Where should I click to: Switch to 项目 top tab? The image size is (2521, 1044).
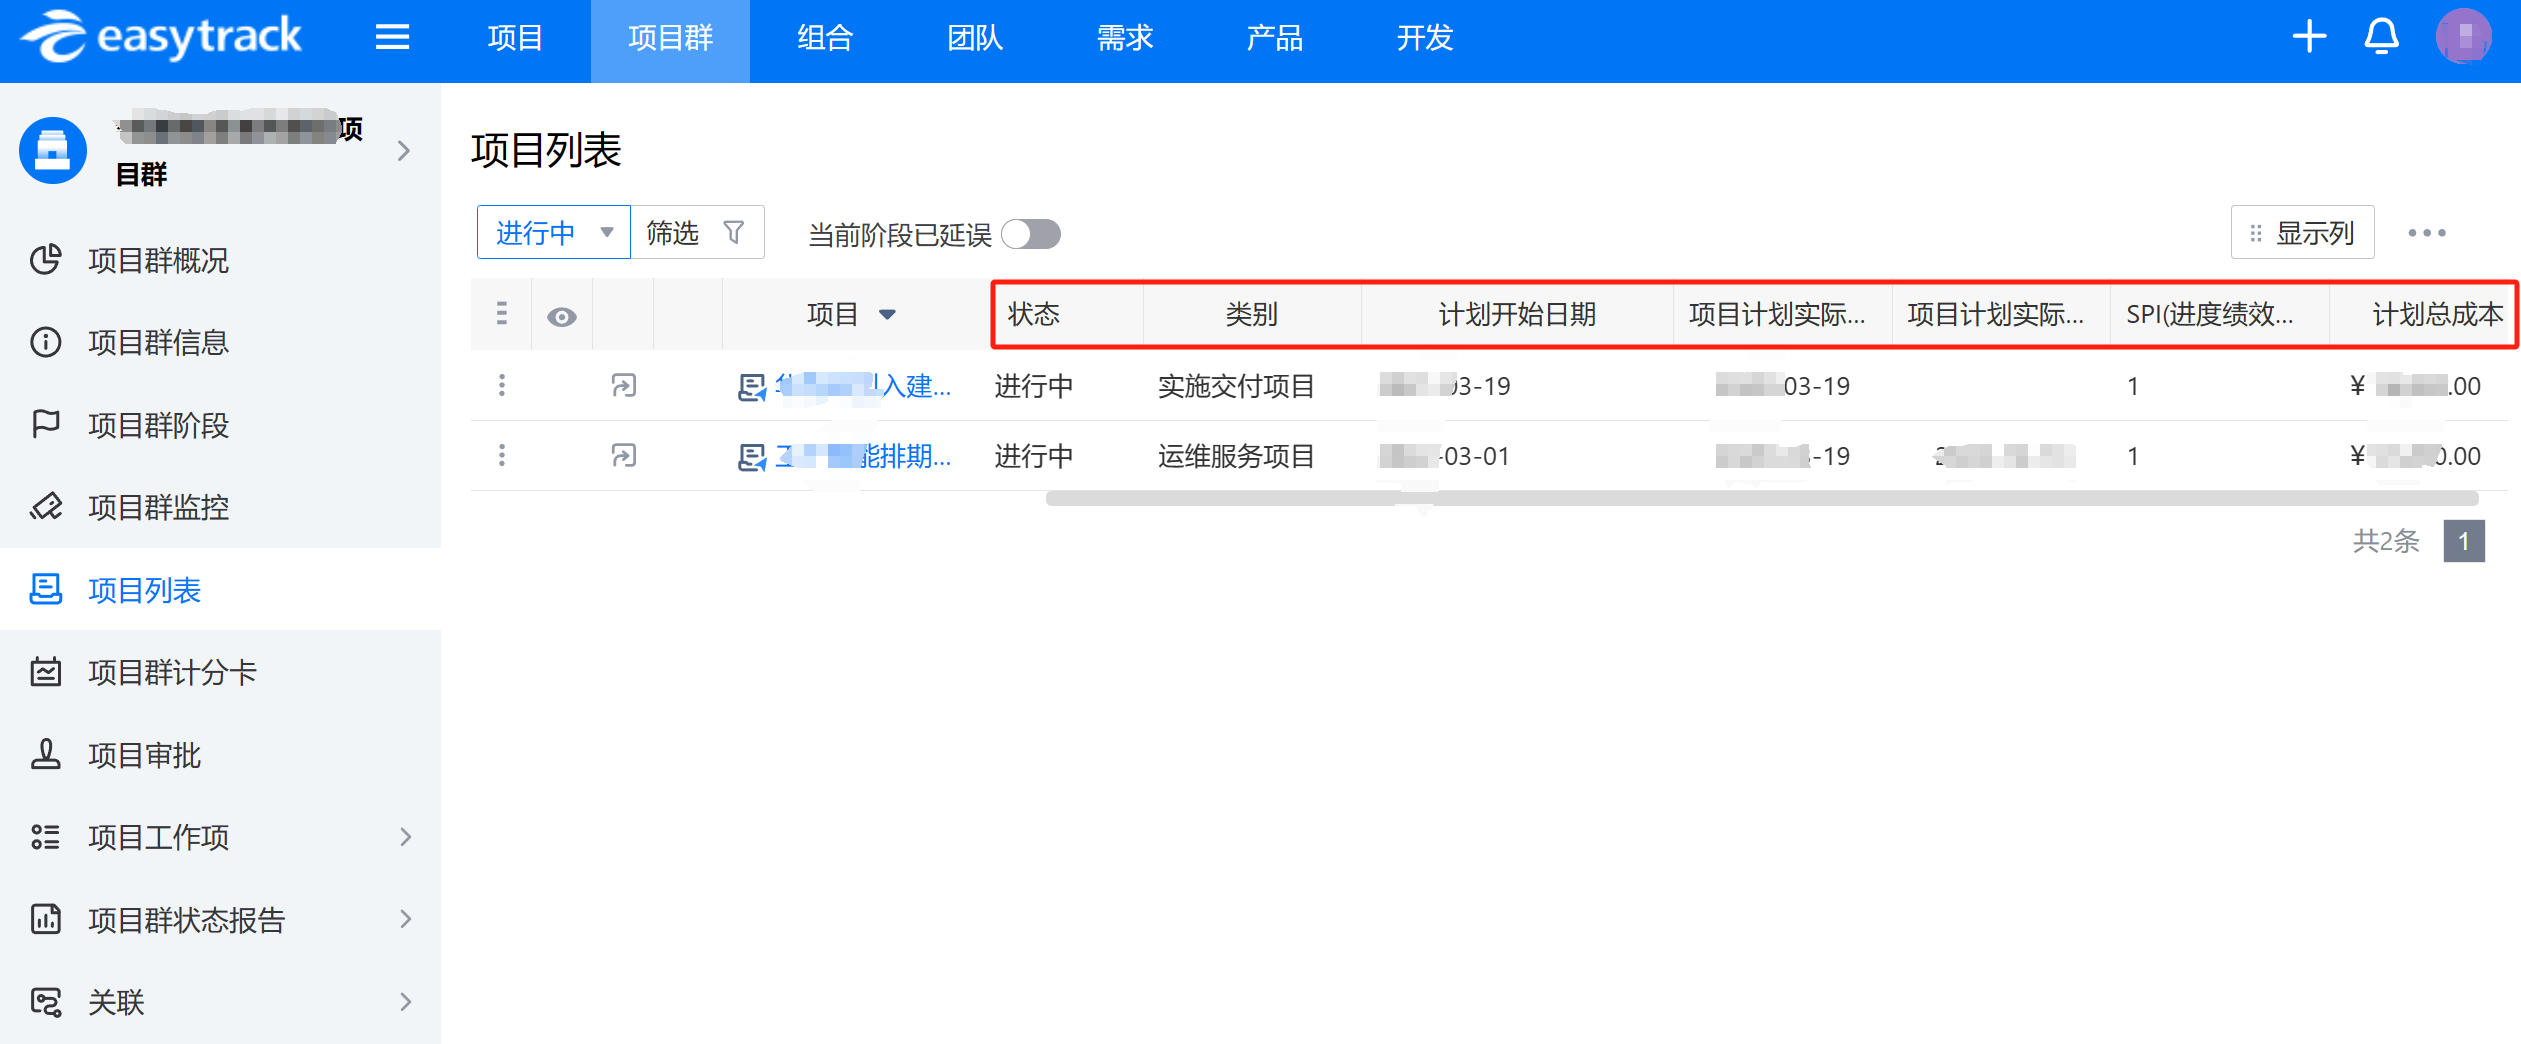pyautogui.click(x=515, y=38)
